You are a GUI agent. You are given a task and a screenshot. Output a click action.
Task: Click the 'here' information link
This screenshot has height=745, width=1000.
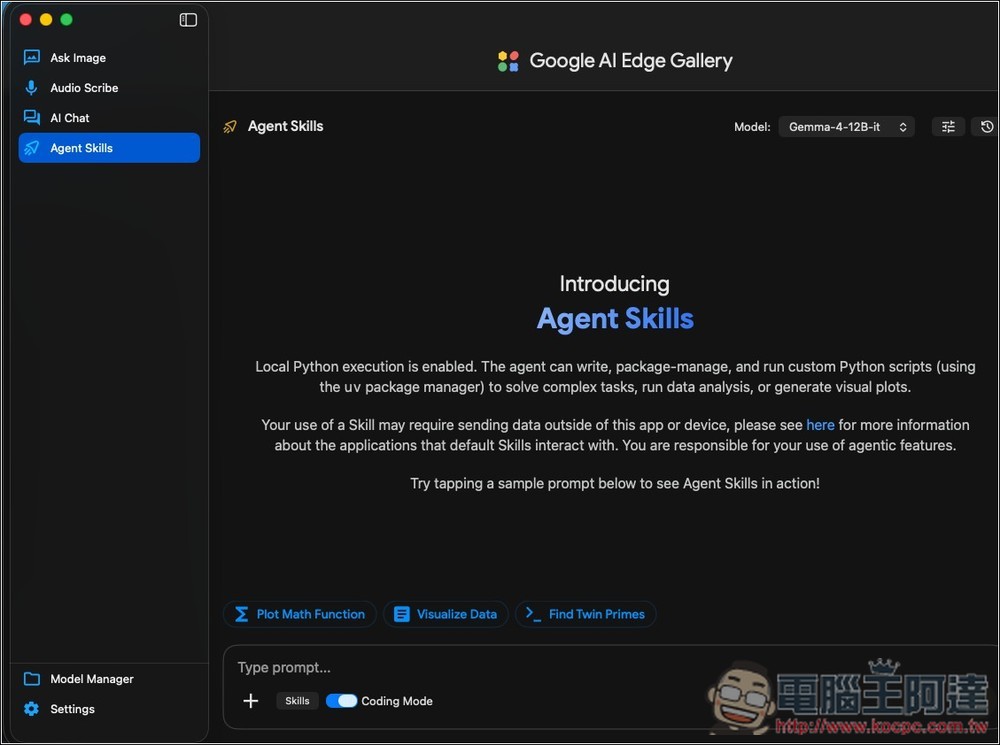[x=820, y=425]
